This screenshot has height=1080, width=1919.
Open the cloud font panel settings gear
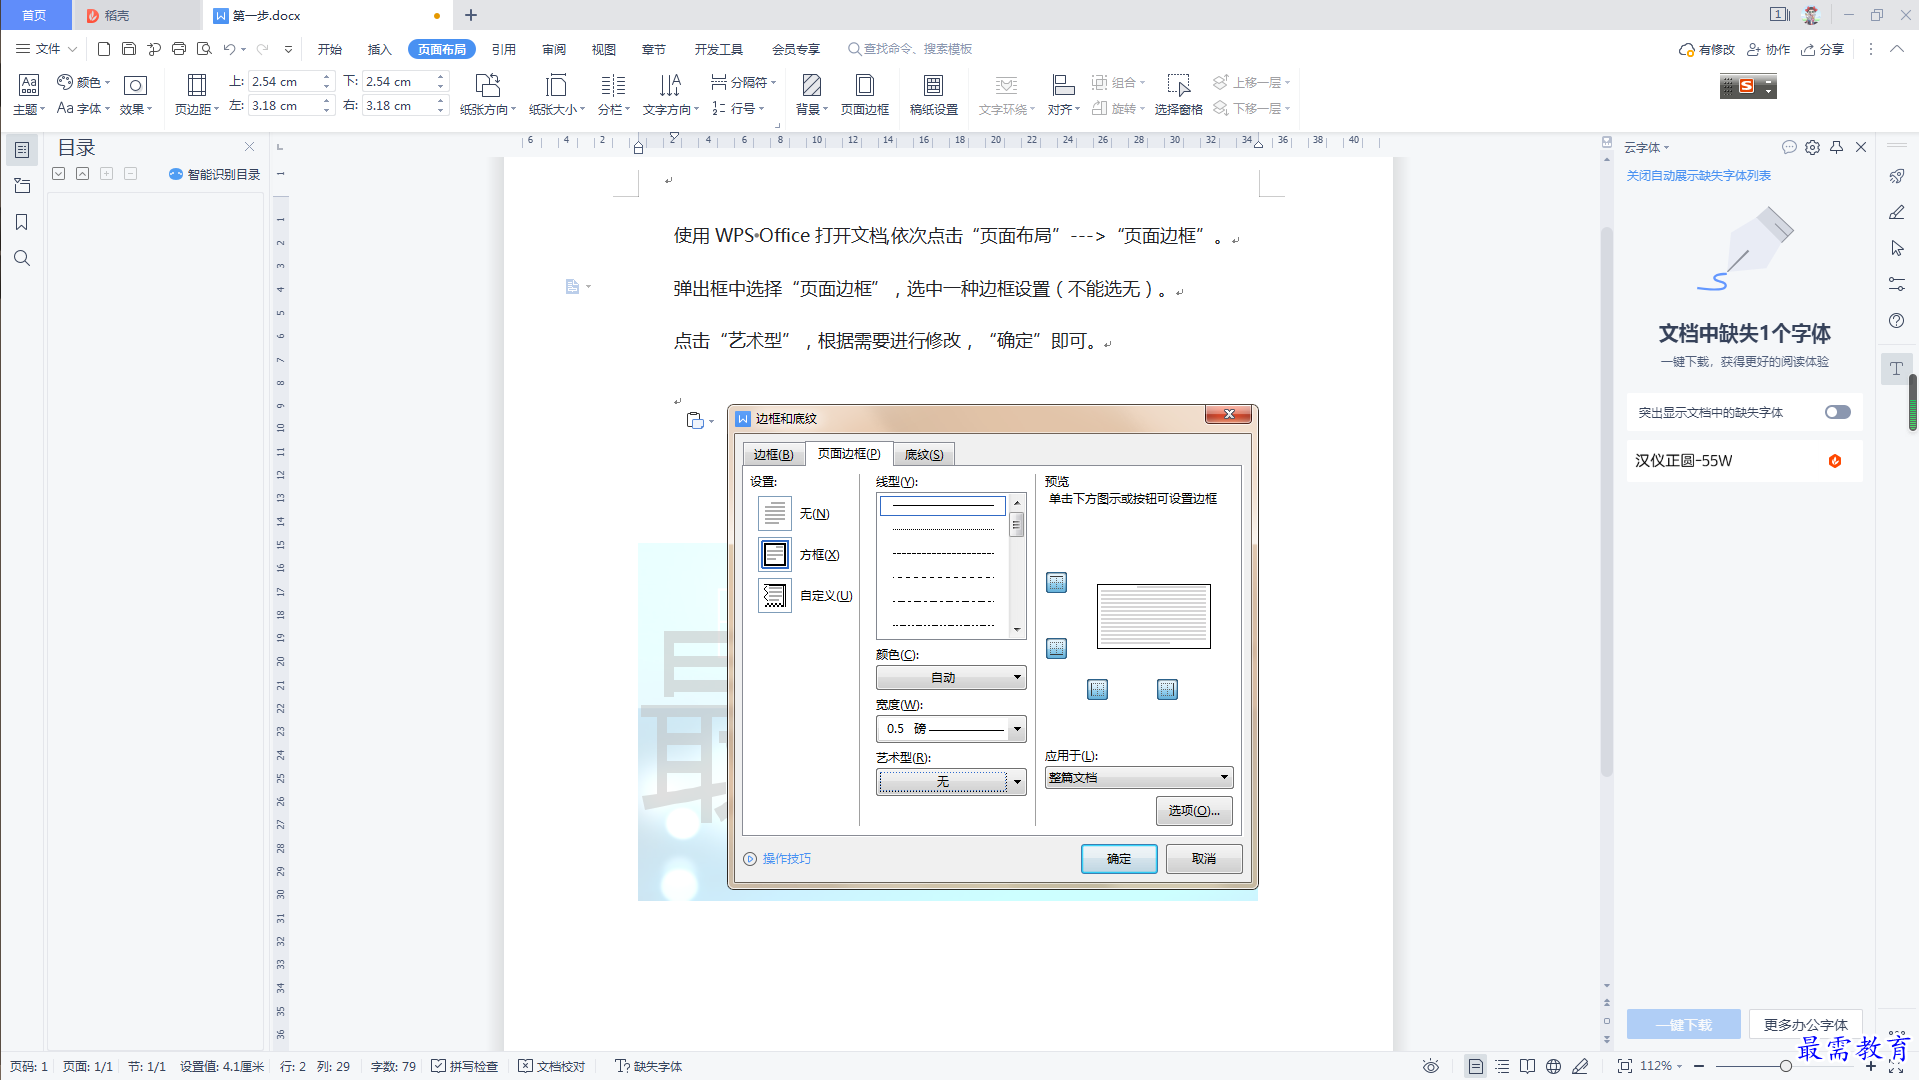[x=1812, y=147]
